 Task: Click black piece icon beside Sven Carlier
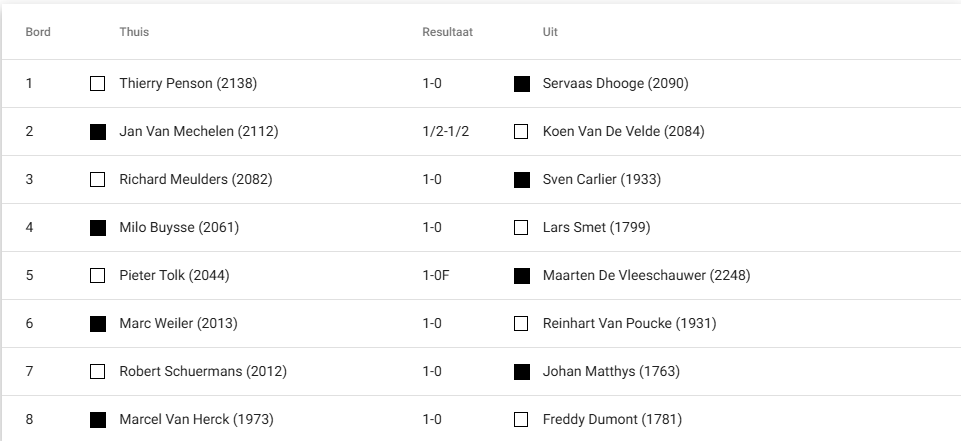point(521,180)
